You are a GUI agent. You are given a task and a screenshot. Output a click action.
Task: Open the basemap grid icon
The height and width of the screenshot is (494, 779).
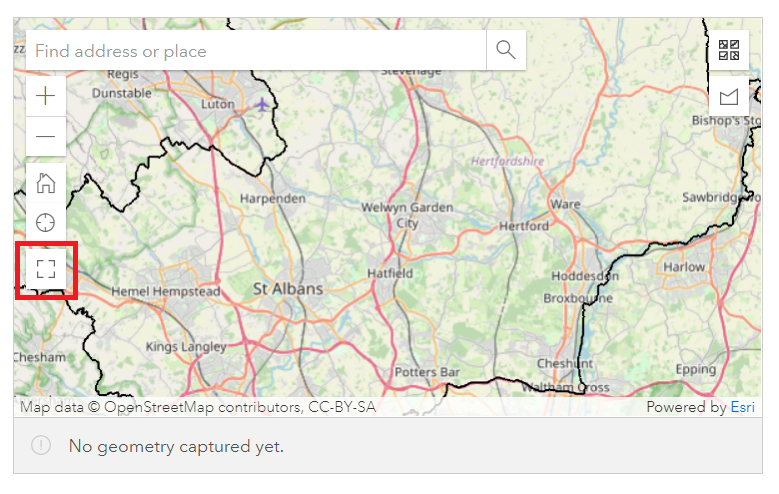click(x=729, y=50)
